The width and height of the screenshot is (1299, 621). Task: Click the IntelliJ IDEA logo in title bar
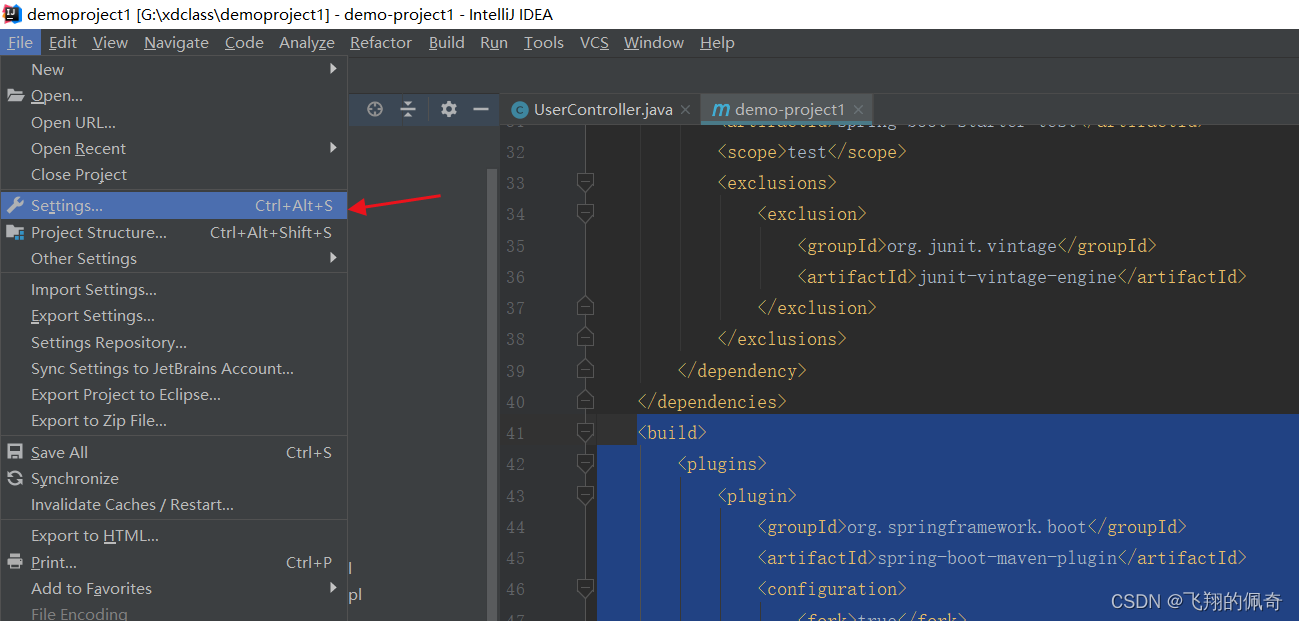point(13,14)
